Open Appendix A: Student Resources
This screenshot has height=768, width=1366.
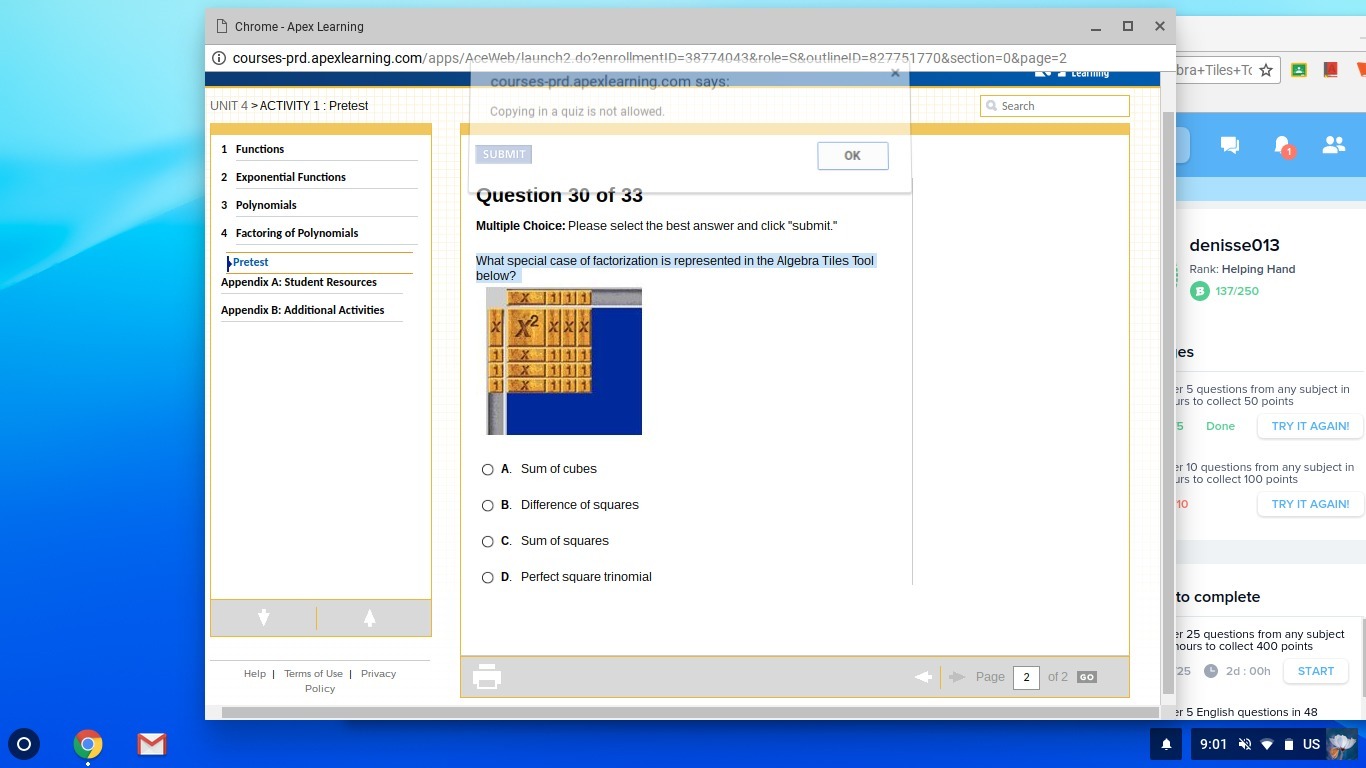pyautogui.click(x=299, y=282)
